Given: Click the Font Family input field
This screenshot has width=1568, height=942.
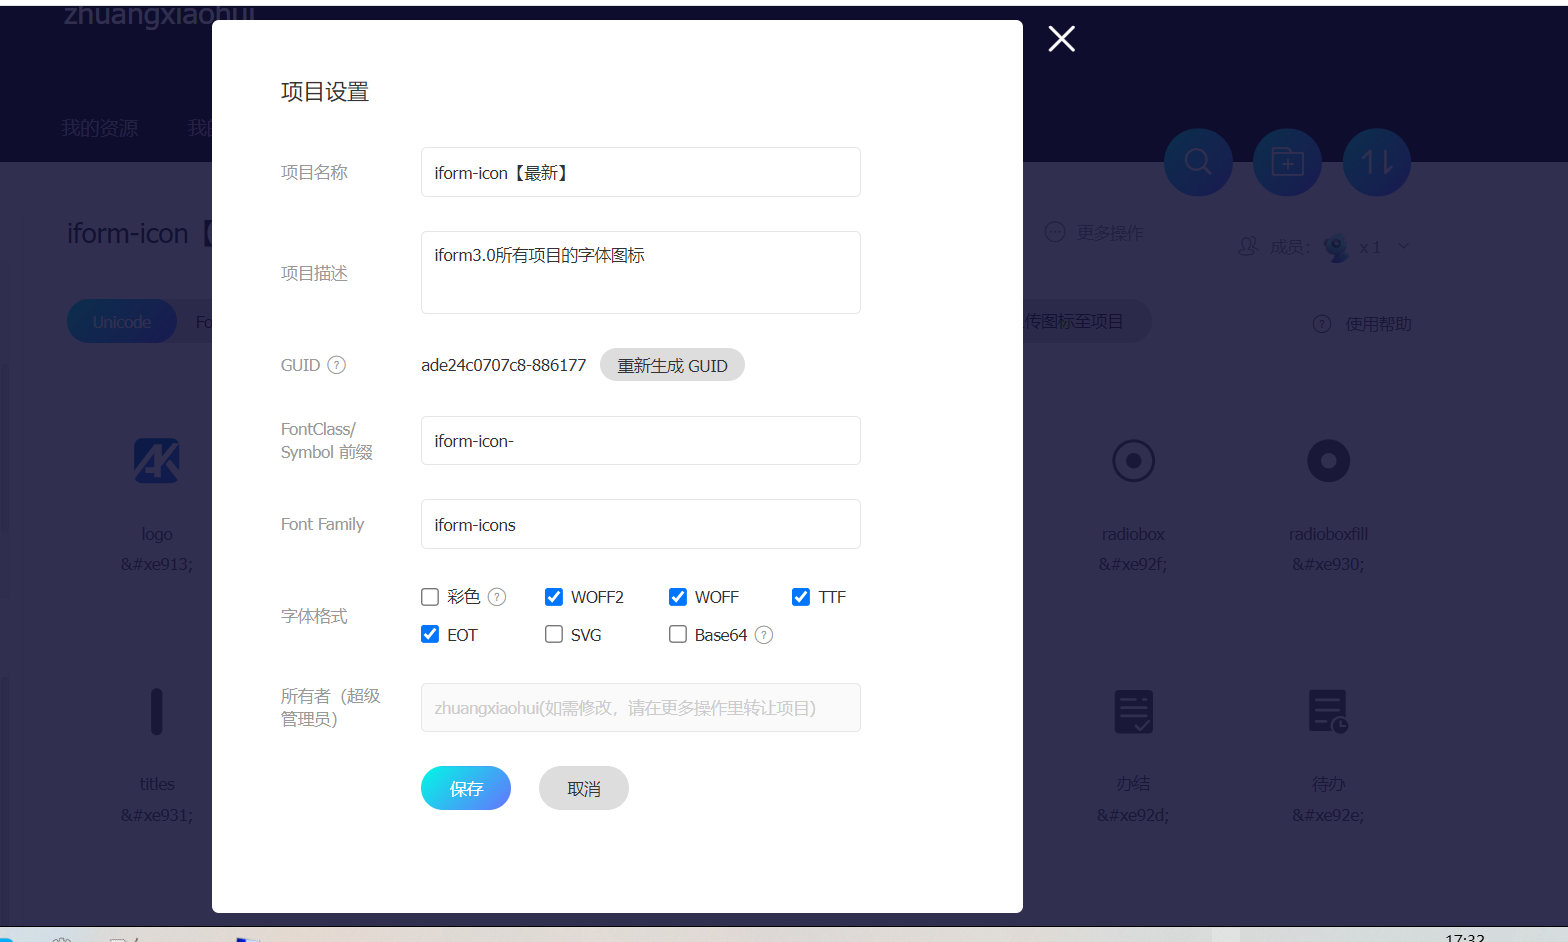Looking at the screenshot, I should (x=640, y=524).
